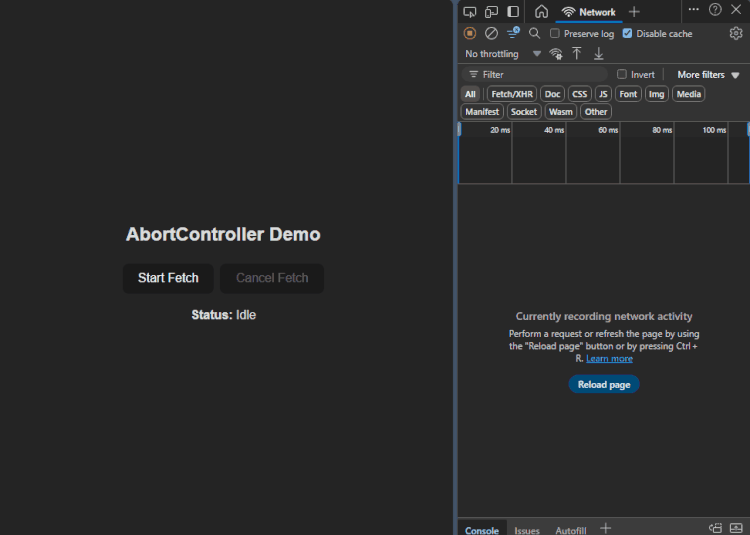Image resolution: width=750 pixels, height=535 pixels.
Task: Open the network search magnifier
Action: tap(534, 33)
